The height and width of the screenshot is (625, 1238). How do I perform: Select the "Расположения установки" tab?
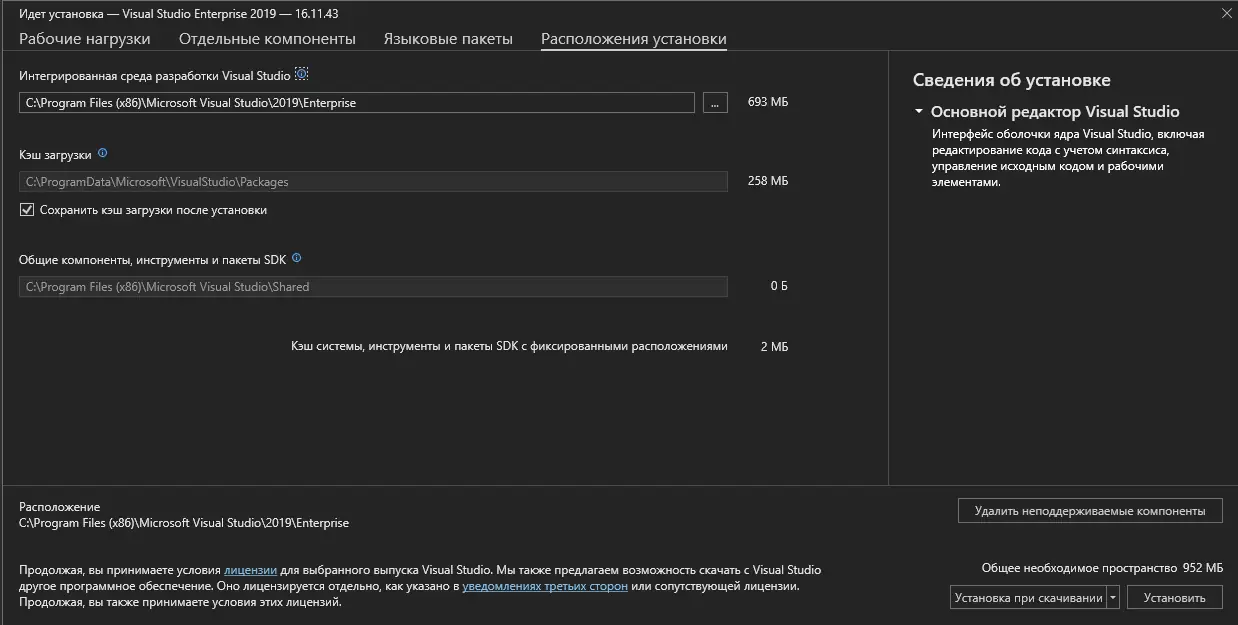coord(633,37)
